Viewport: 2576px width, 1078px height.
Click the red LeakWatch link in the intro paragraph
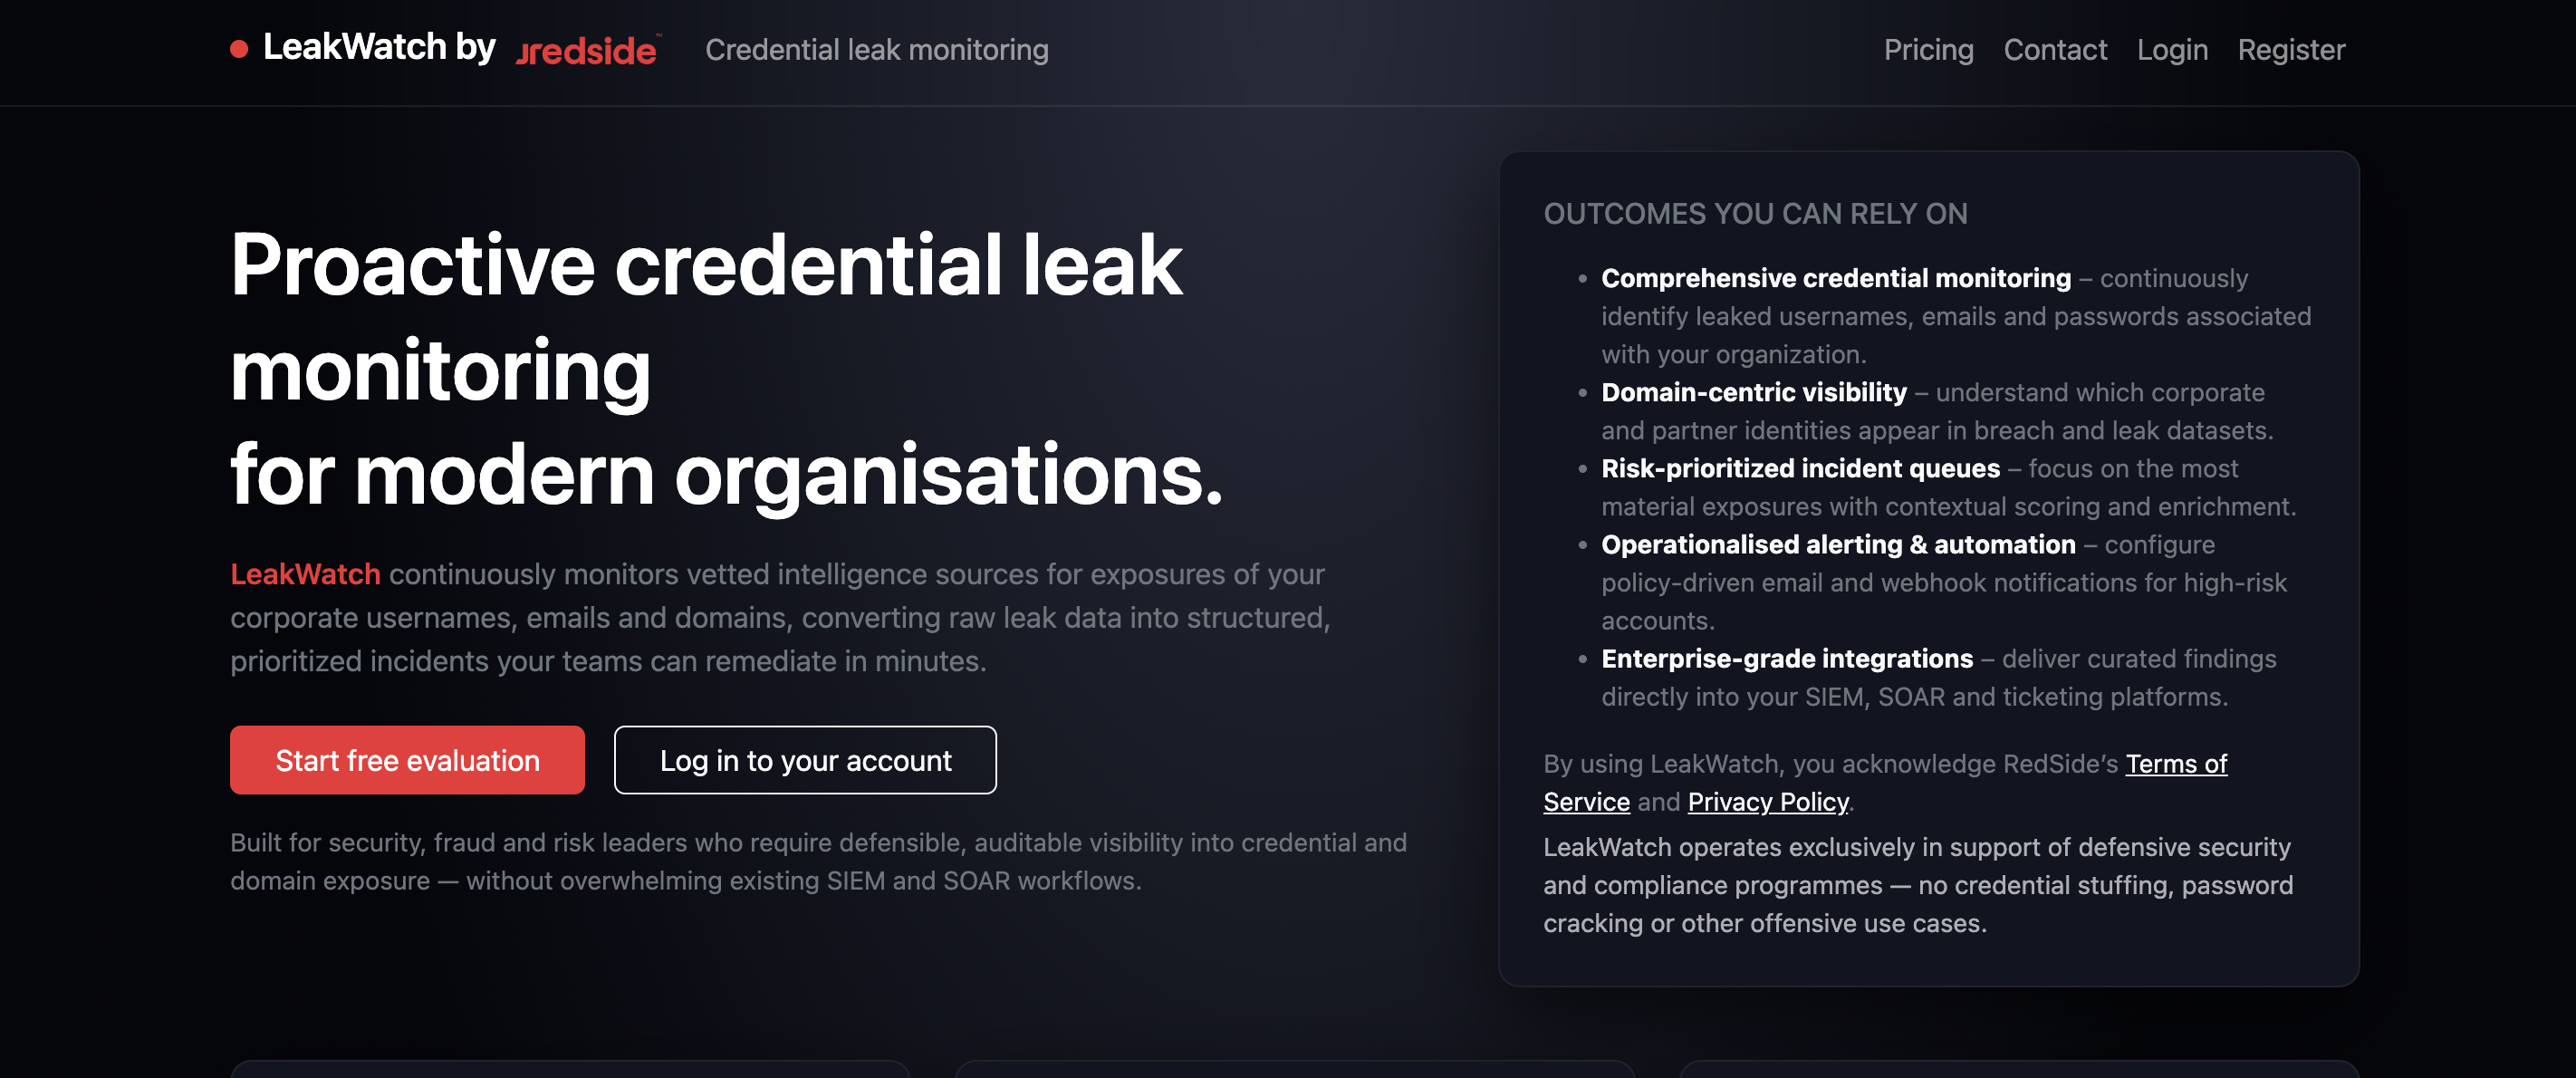click(305, 574)
